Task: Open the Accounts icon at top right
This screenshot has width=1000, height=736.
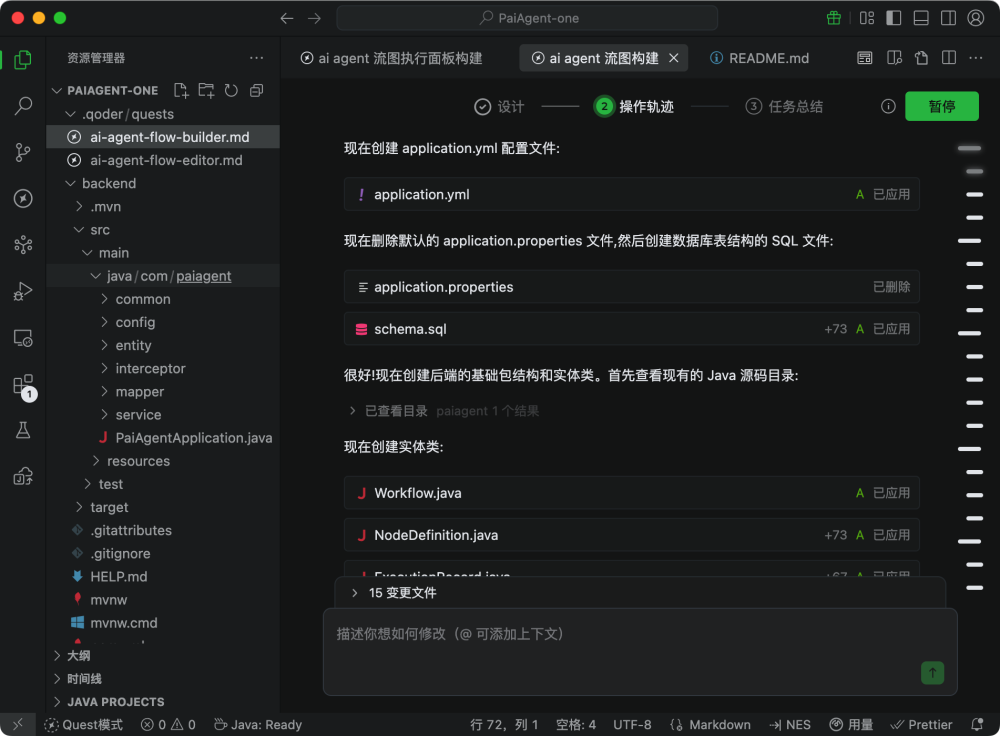Action: pyautogui.click(x=976, y=17)
